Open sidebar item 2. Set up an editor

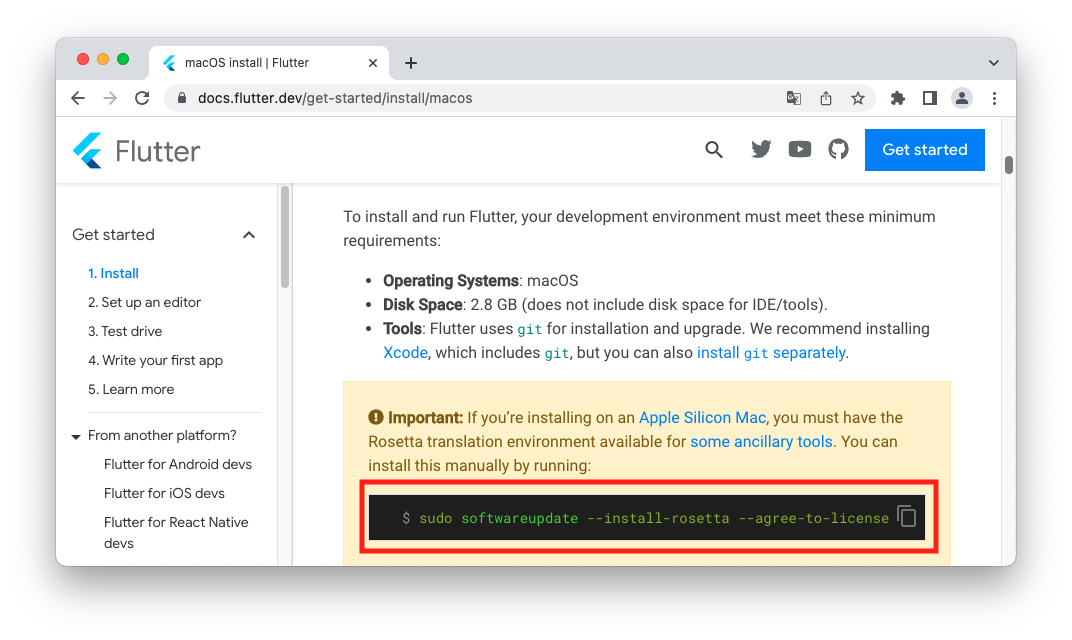[144, 302]
